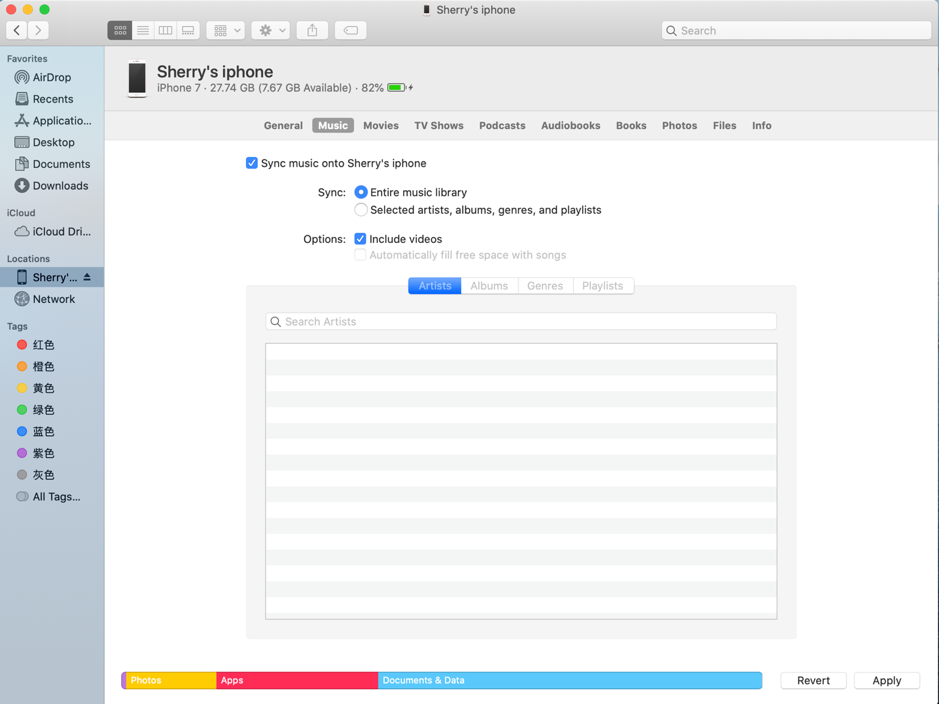Click the Apps segment of the storage bar
The image size is (939, 704).
click(x=296, y=680)
